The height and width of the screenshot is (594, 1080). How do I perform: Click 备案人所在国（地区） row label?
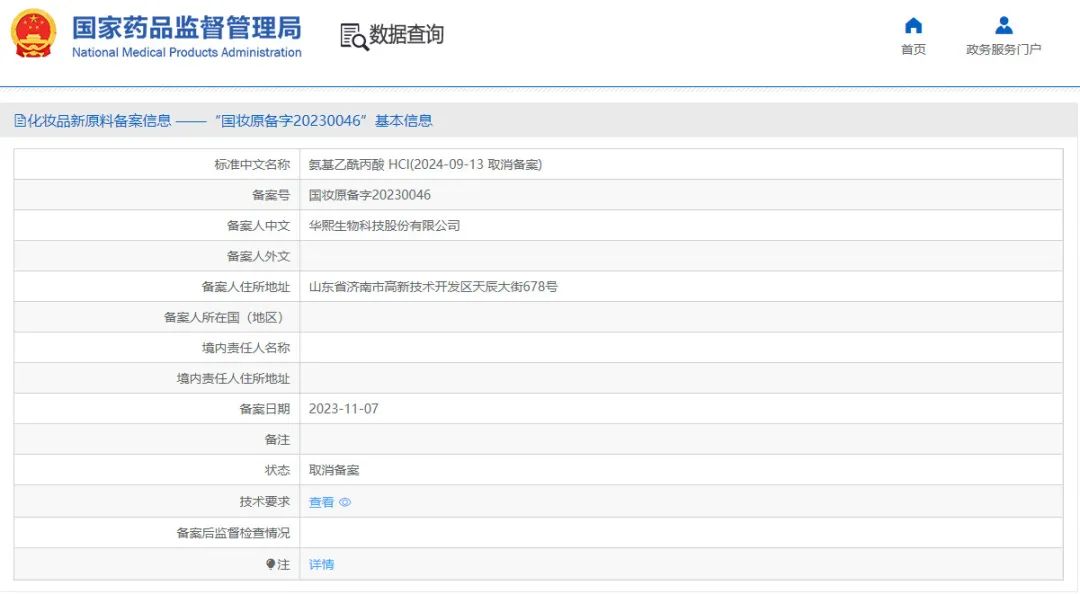(x=224, y=318)
